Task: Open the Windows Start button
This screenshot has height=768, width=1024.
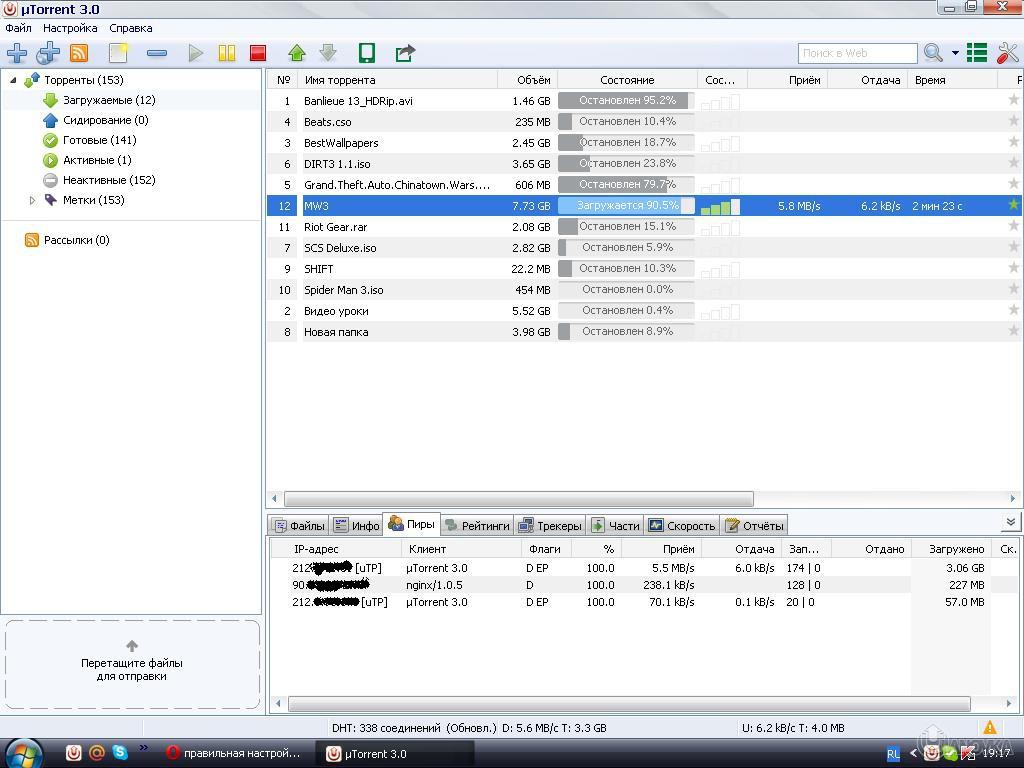Action: (22, 754)
